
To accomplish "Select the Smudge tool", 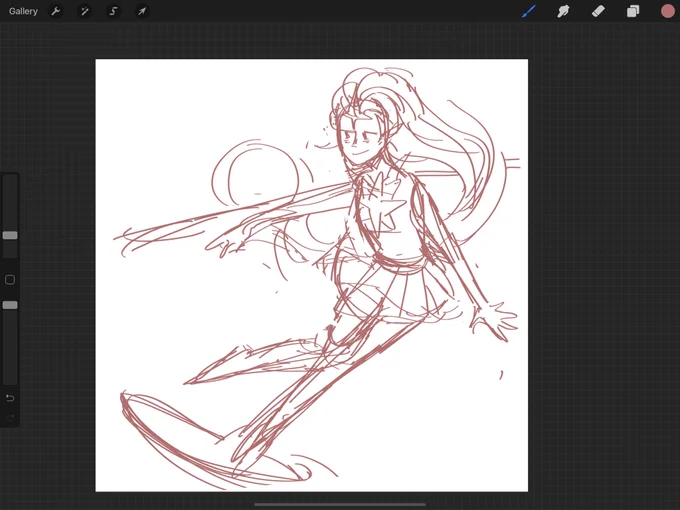I will (x=563, y=11).
